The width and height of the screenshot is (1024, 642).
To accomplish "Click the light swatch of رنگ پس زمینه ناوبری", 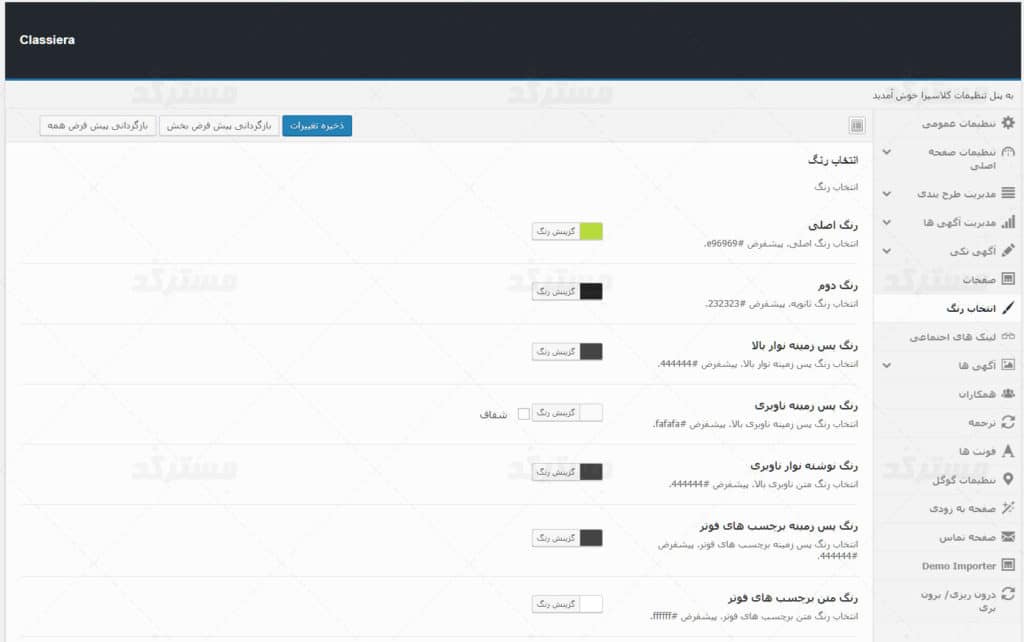I will [x=591, y=413].
